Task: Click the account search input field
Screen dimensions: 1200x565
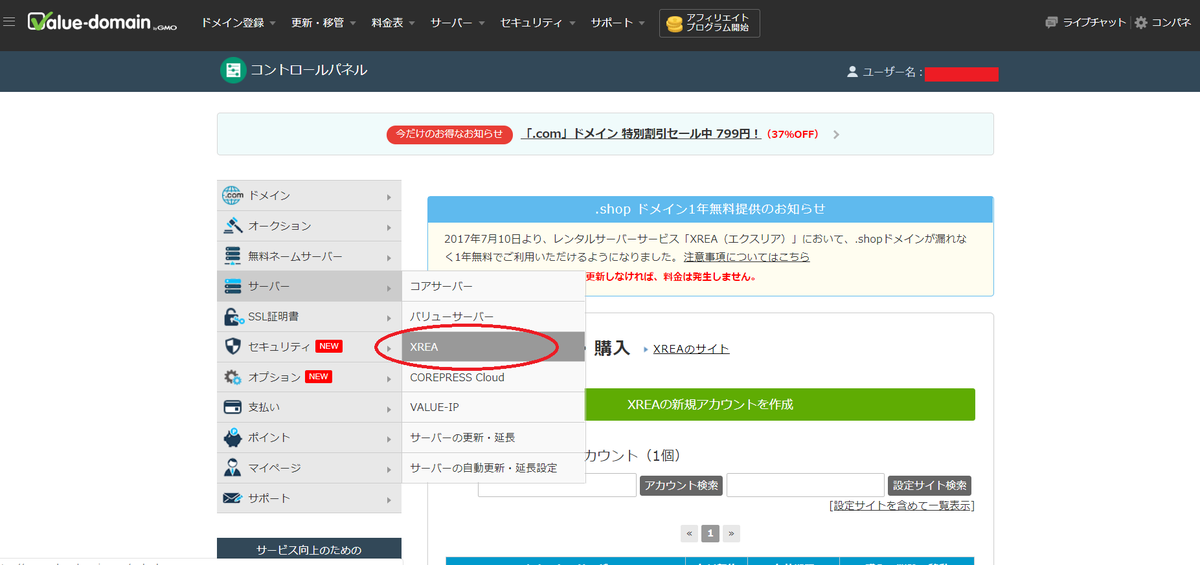Action: (x=557, y=485)
